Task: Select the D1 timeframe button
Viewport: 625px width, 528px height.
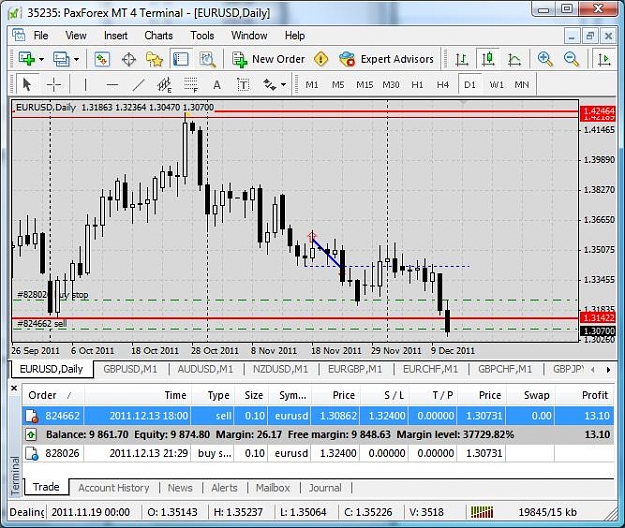Action: coord(470,84)
